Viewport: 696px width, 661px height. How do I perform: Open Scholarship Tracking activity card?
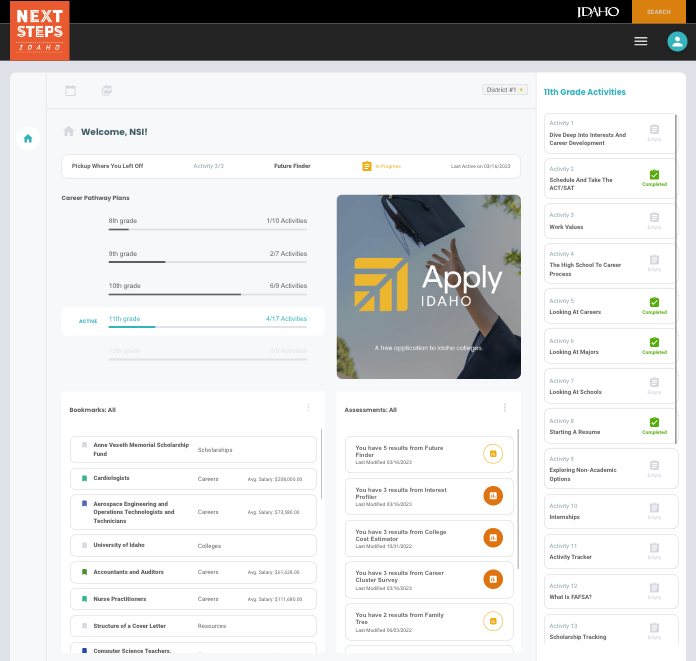(x=611, y=629)
